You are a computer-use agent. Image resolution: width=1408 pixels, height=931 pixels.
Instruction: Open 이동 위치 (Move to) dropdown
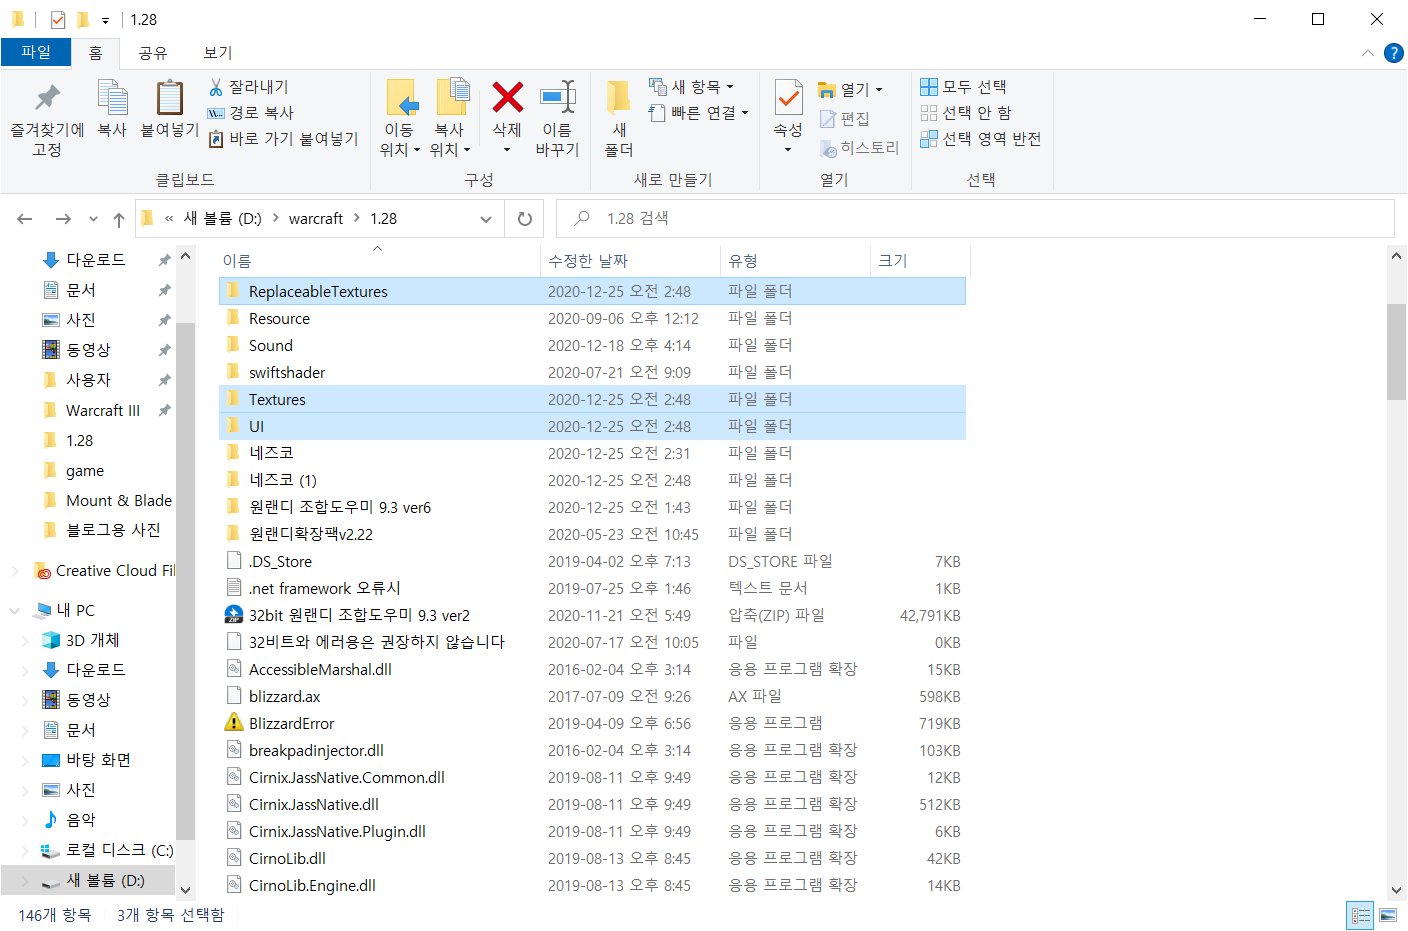coord(399,140)
